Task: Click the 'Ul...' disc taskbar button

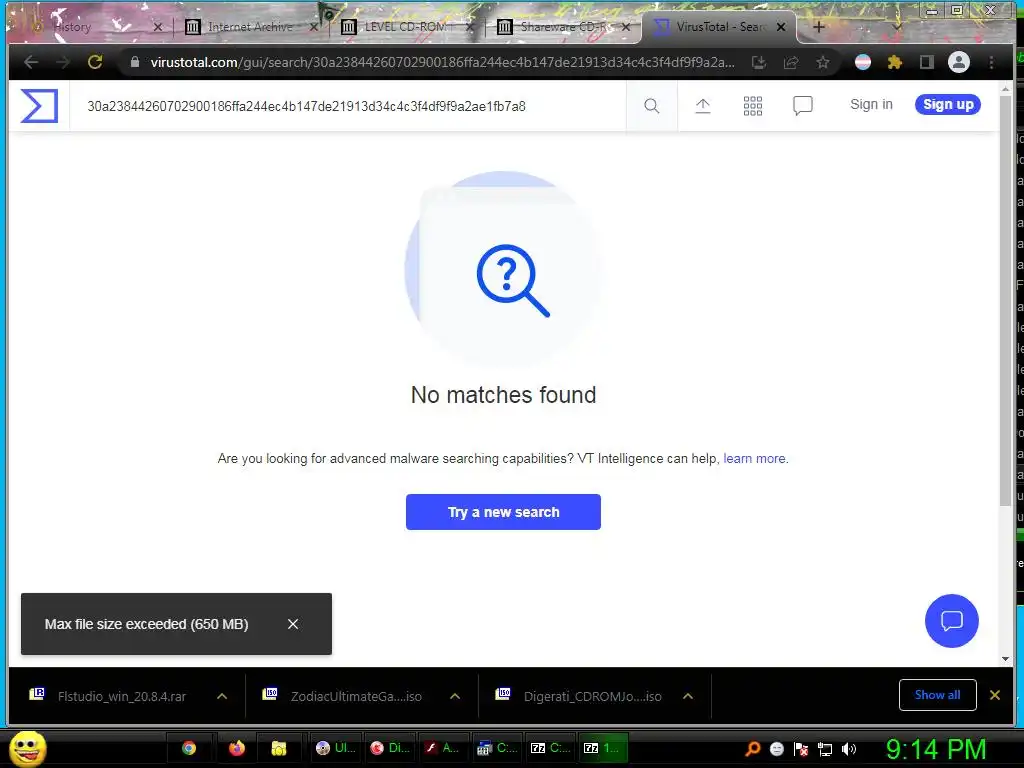Action: [335, 748]
